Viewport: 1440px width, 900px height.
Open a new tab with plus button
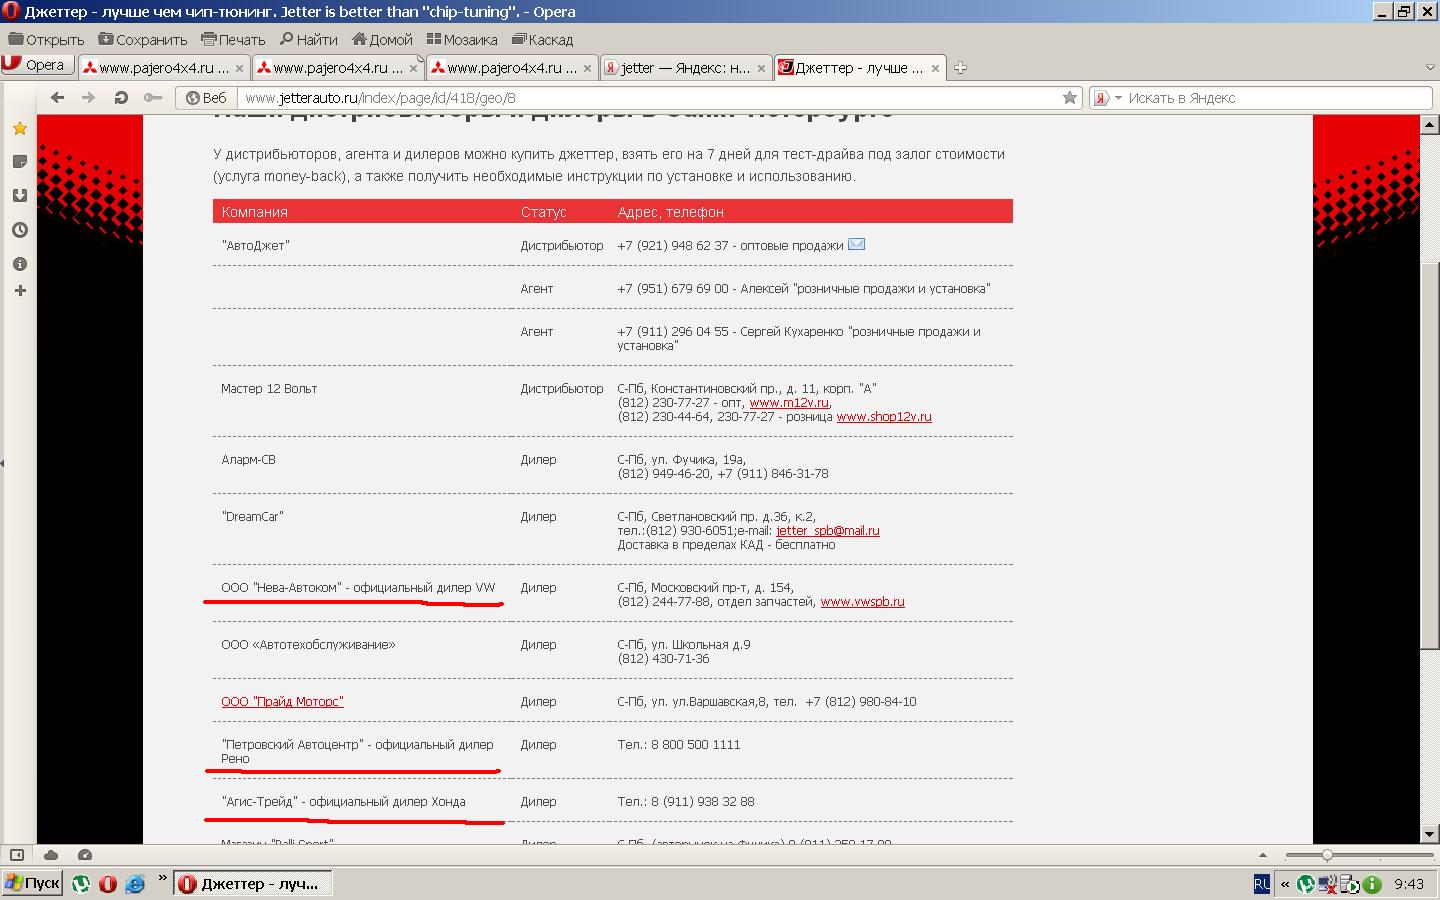[960, 68]
